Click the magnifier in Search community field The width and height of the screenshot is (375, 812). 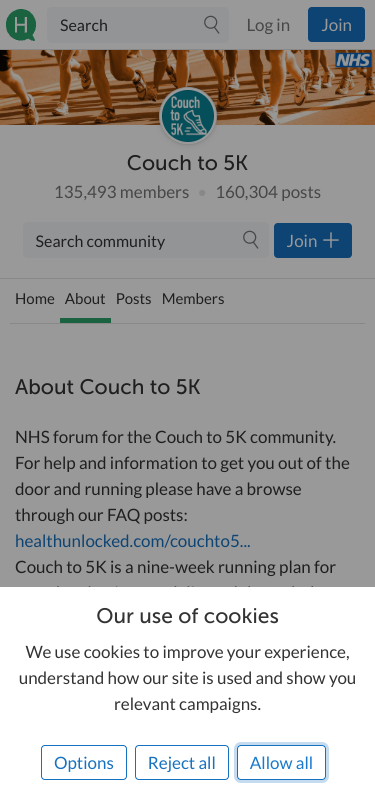(251, 240)
